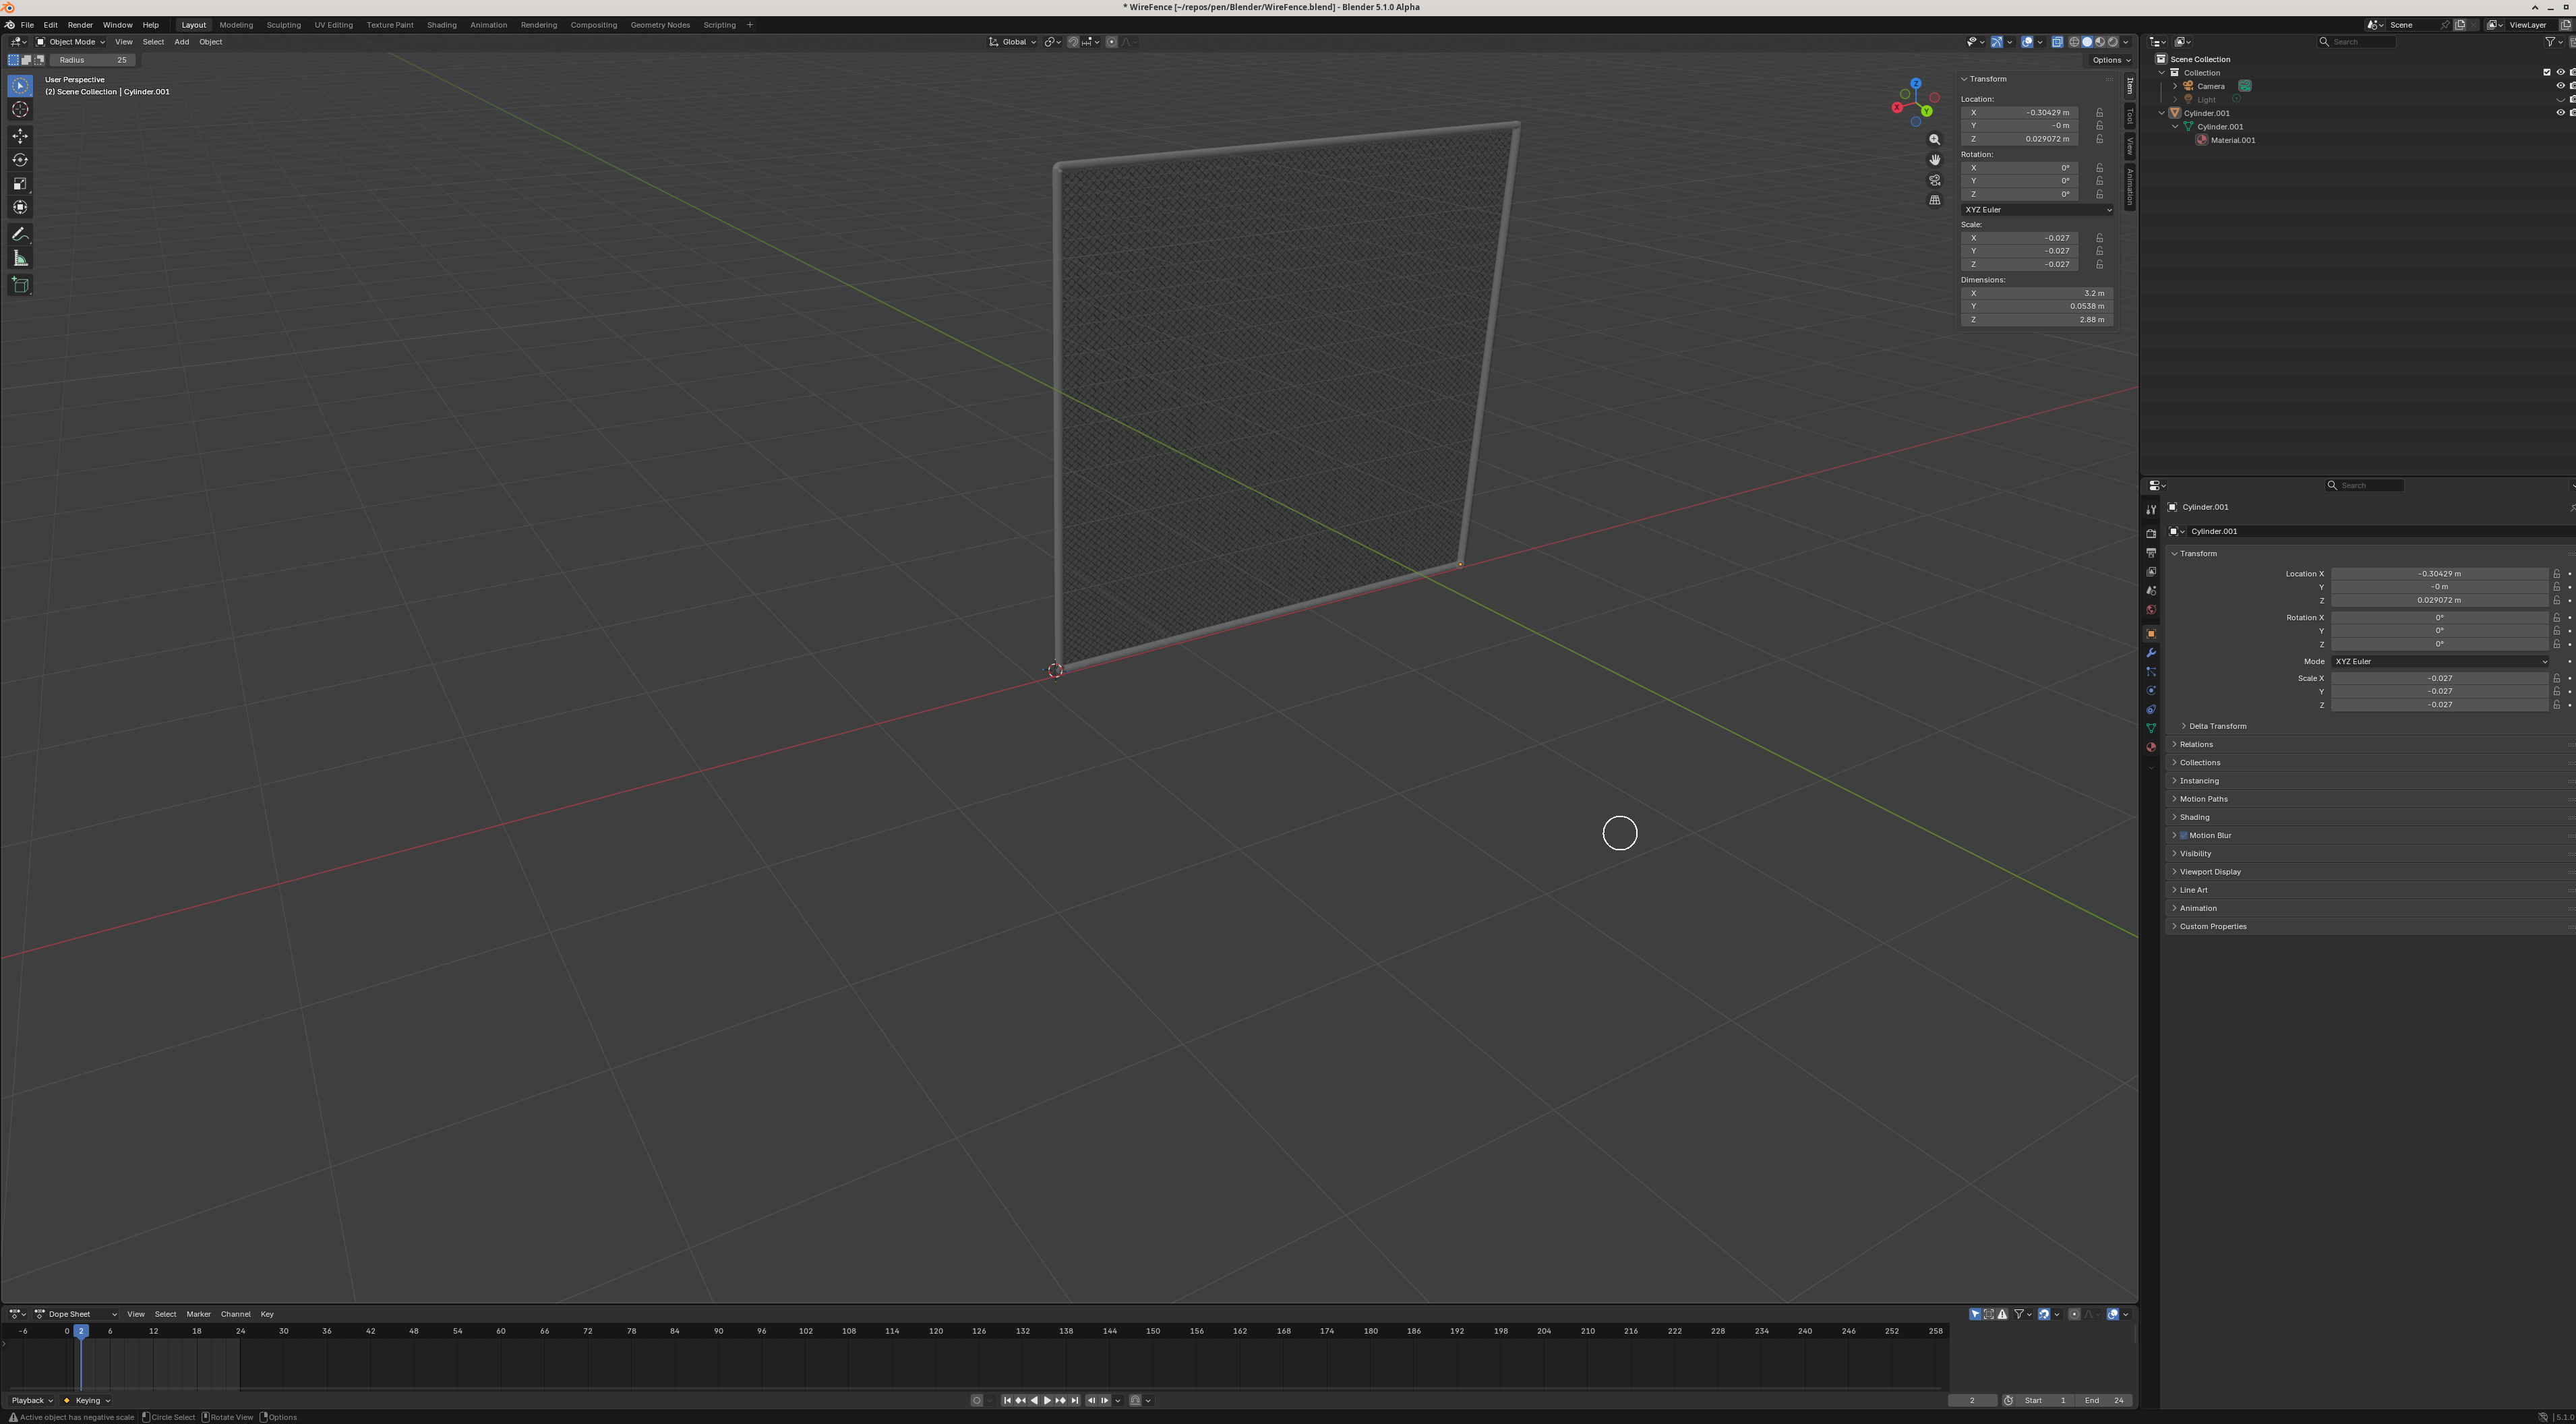Open the Modifier properties tab
This screenshot has width=2576, height=1424.
(2151, 652)
